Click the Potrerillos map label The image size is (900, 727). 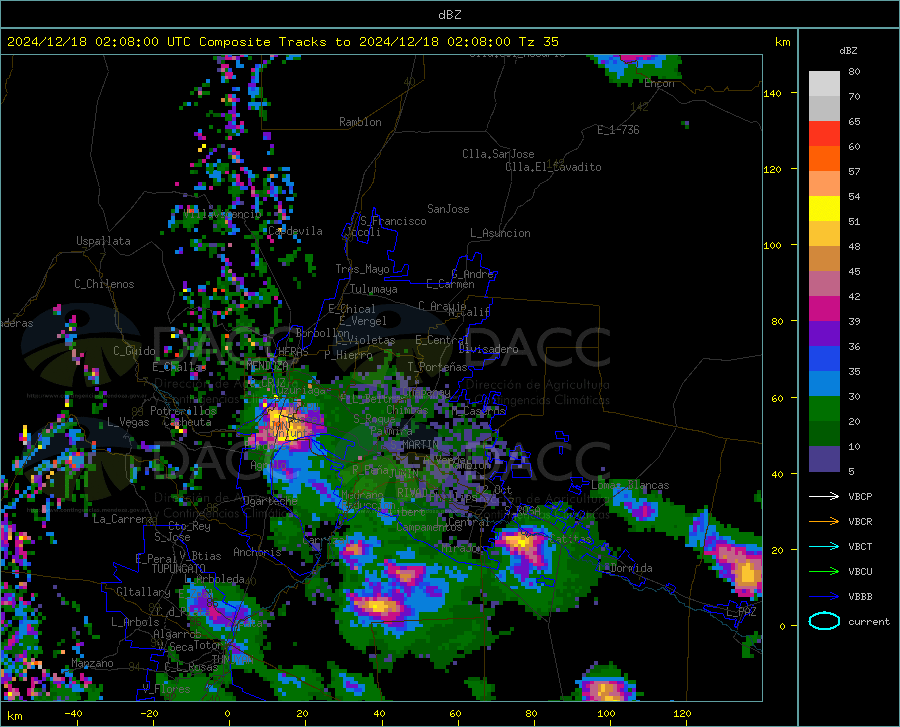[183, 411]
